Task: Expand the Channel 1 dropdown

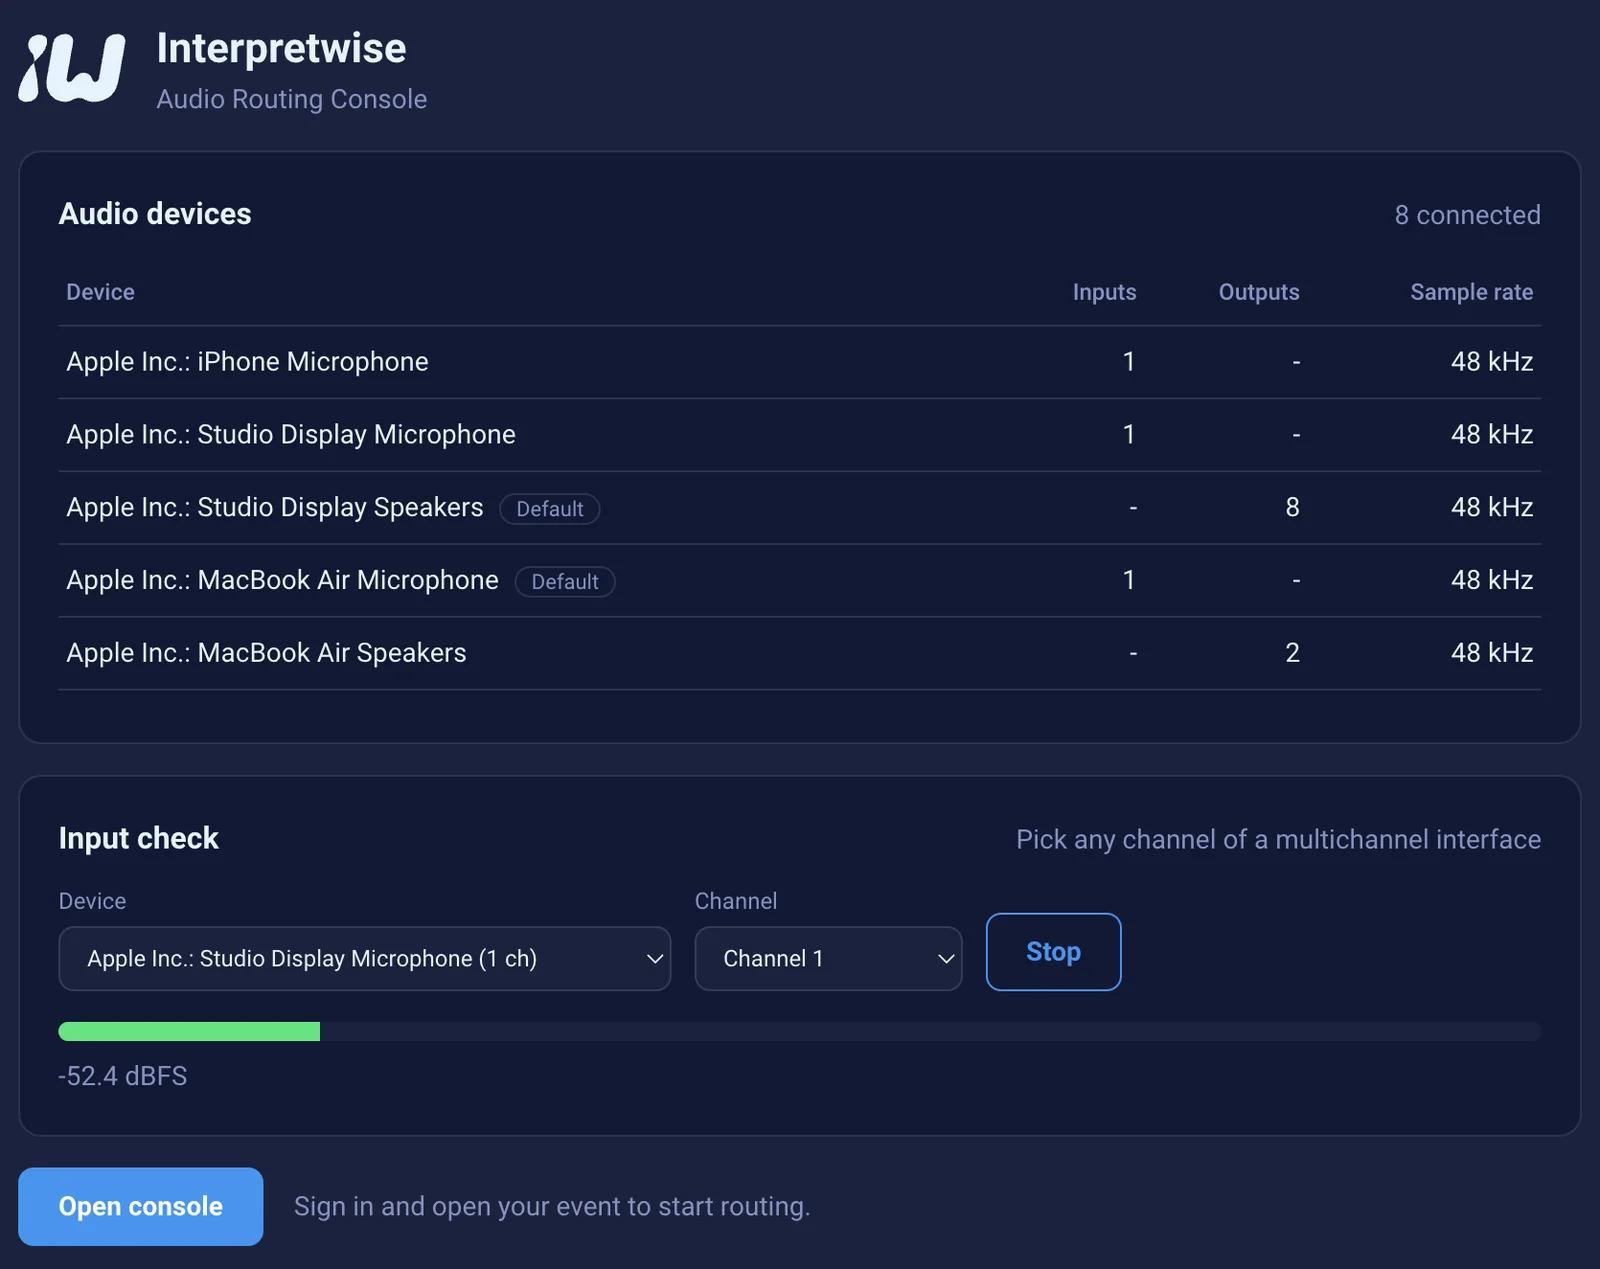Action: (828, 958)
